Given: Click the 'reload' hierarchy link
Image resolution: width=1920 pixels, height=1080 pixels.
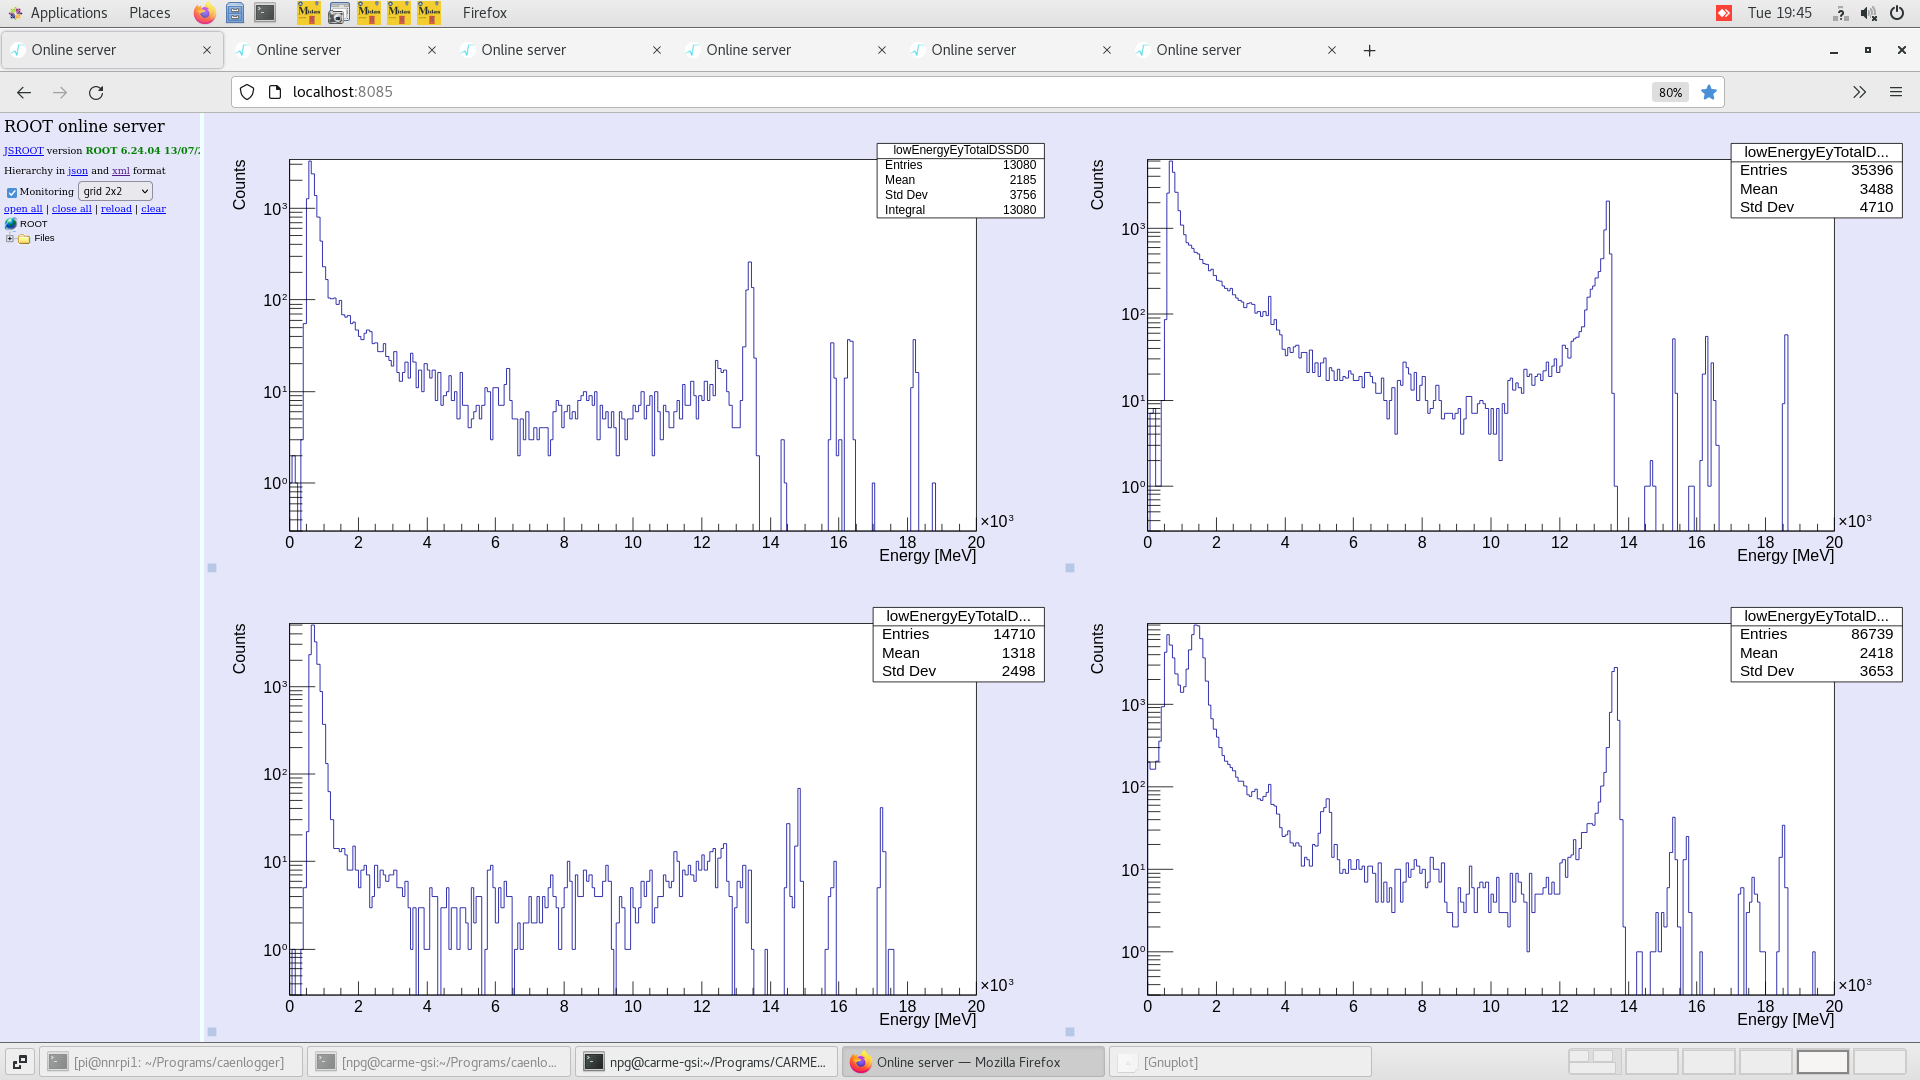Looking at the screenshot, I should pos(116,209).
